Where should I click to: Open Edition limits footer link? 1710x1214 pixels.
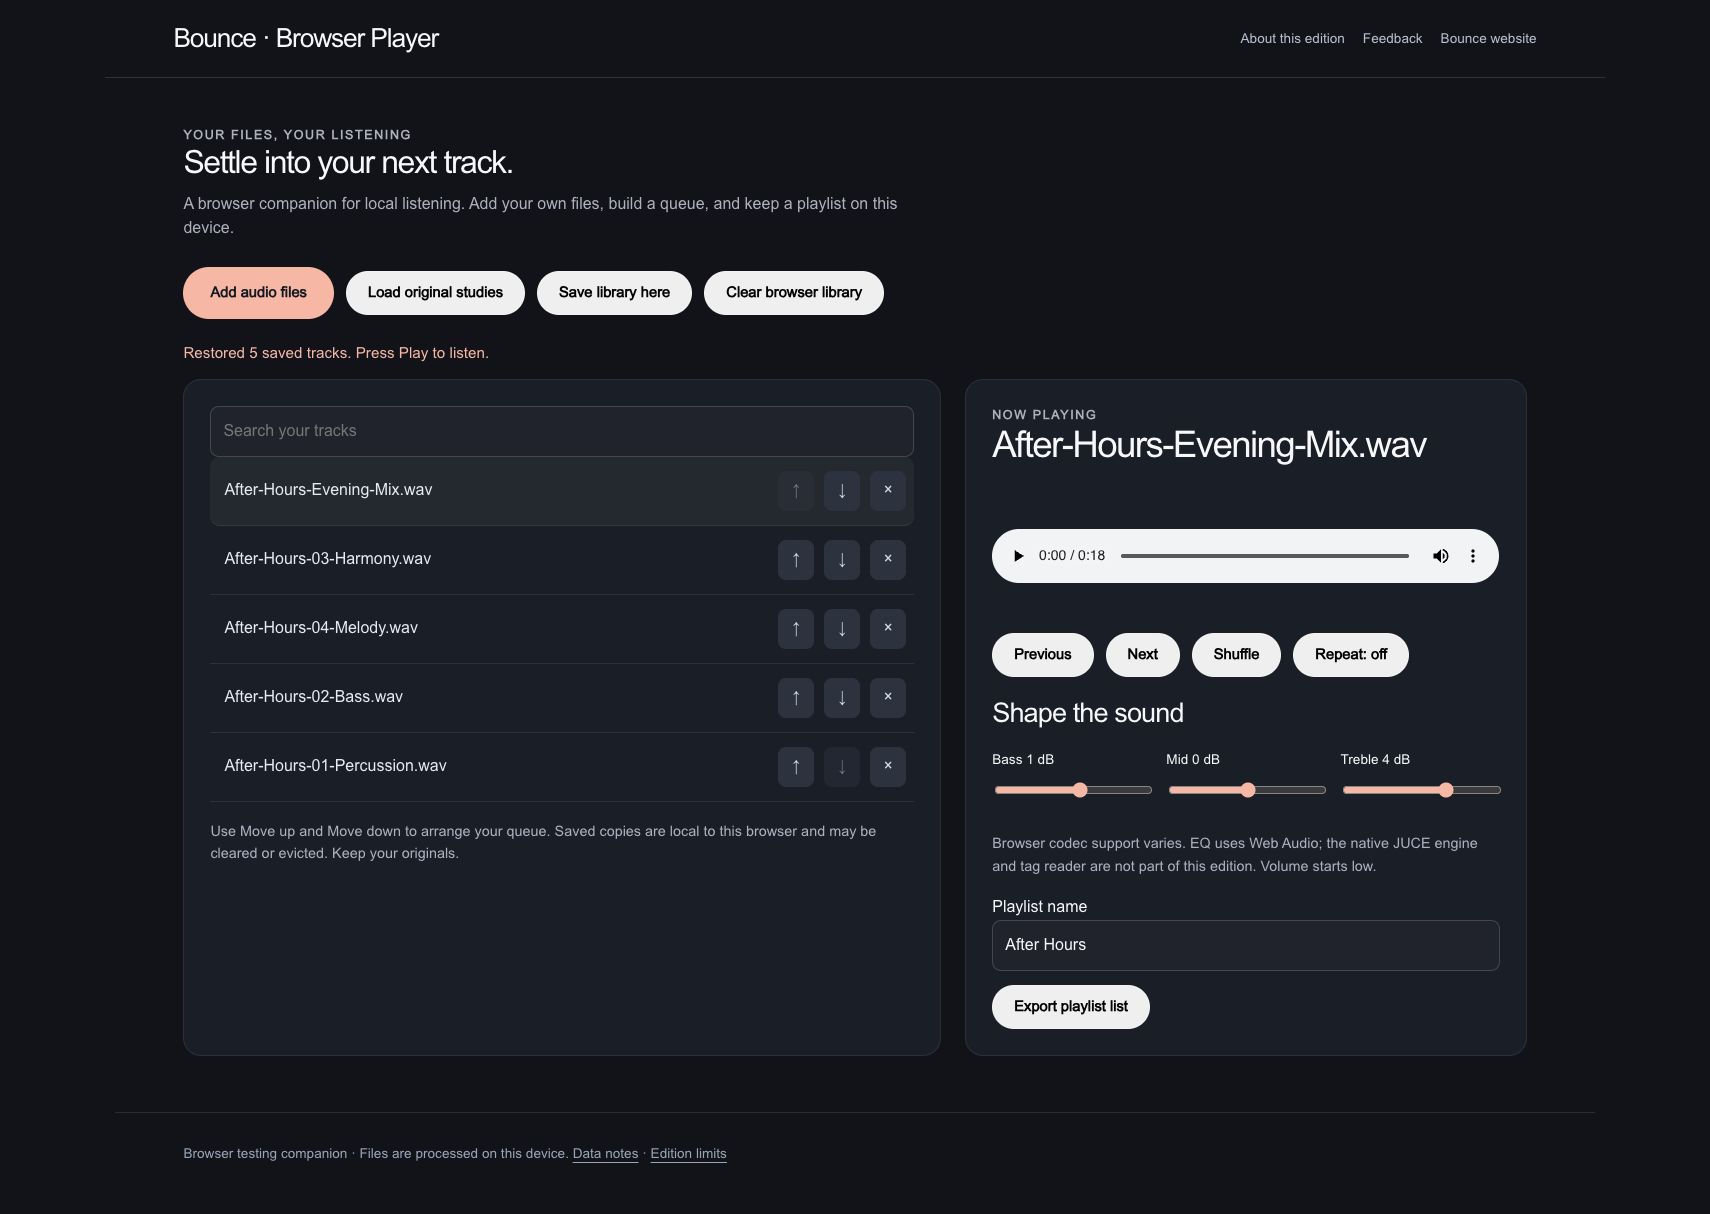(688, 1154)
